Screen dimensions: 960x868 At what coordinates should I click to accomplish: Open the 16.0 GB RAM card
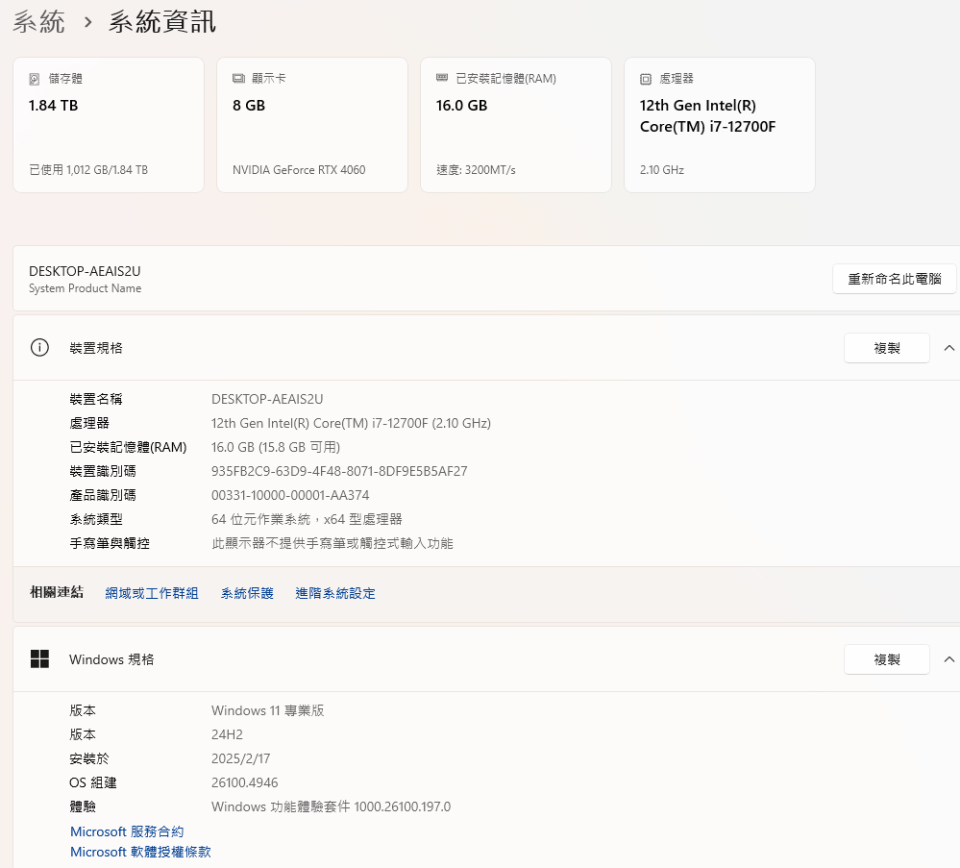tap(516, 125)
